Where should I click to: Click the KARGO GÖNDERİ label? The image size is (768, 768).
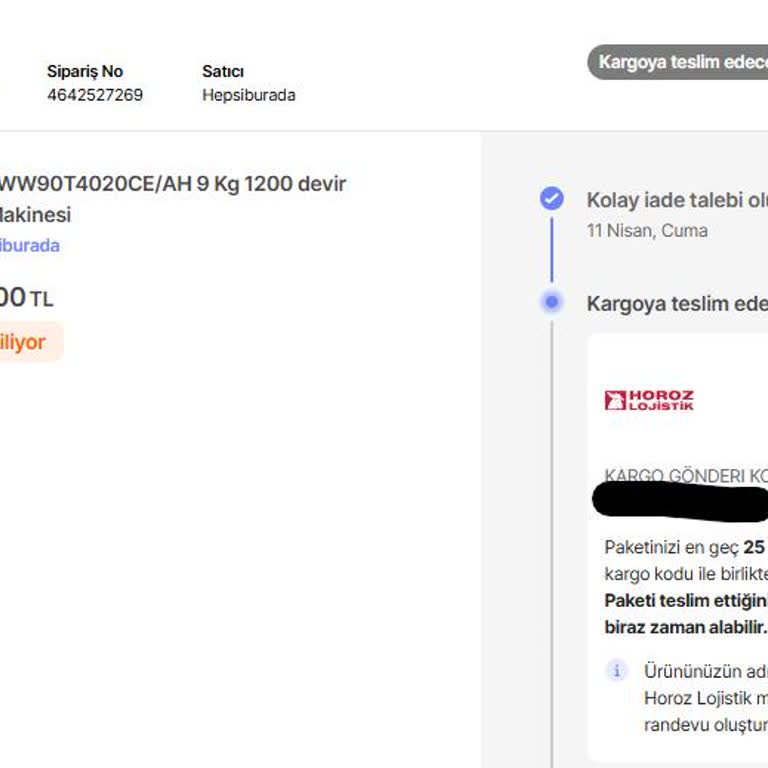[686, 475]
